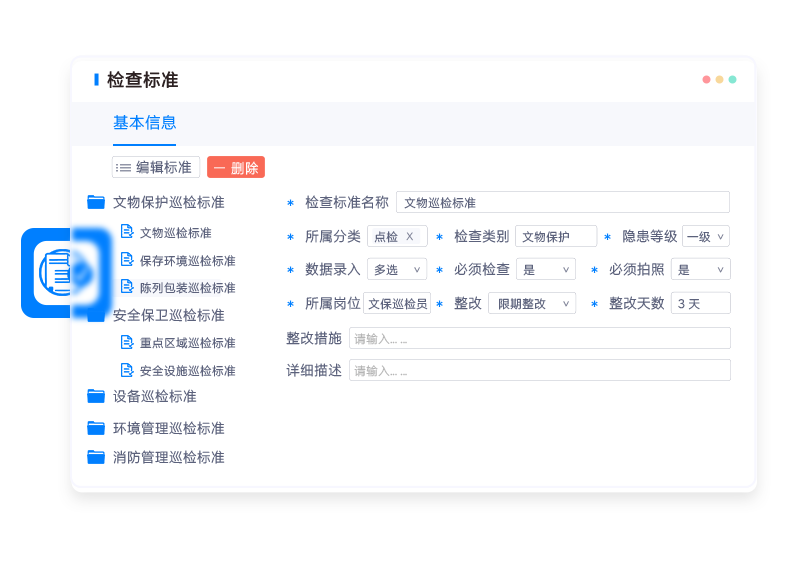Click the 安全设施巡检标准 document icon
The height and width of the screenshot is (567, 791).
[127, 370]
